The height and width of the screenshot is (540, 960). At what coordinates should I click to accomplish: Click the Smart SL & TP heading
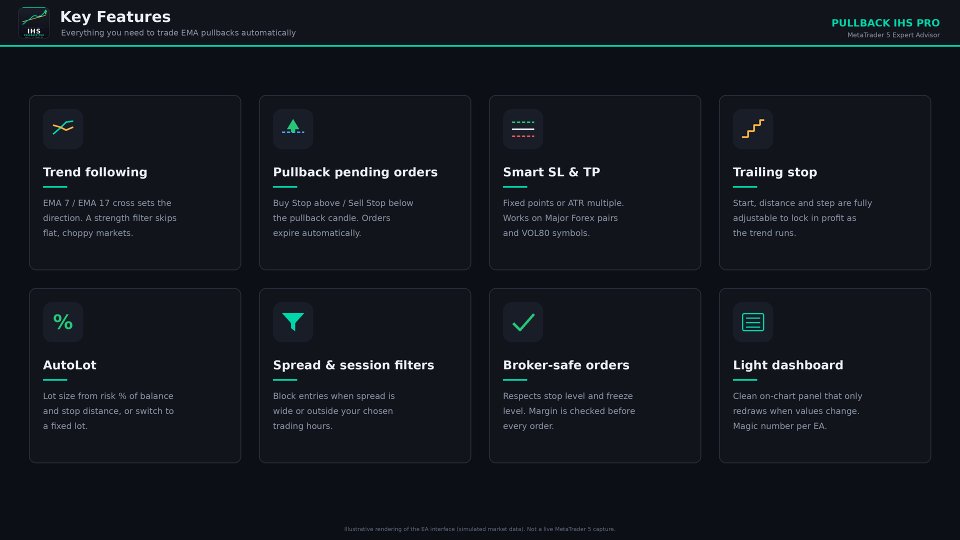click(552, 172)
